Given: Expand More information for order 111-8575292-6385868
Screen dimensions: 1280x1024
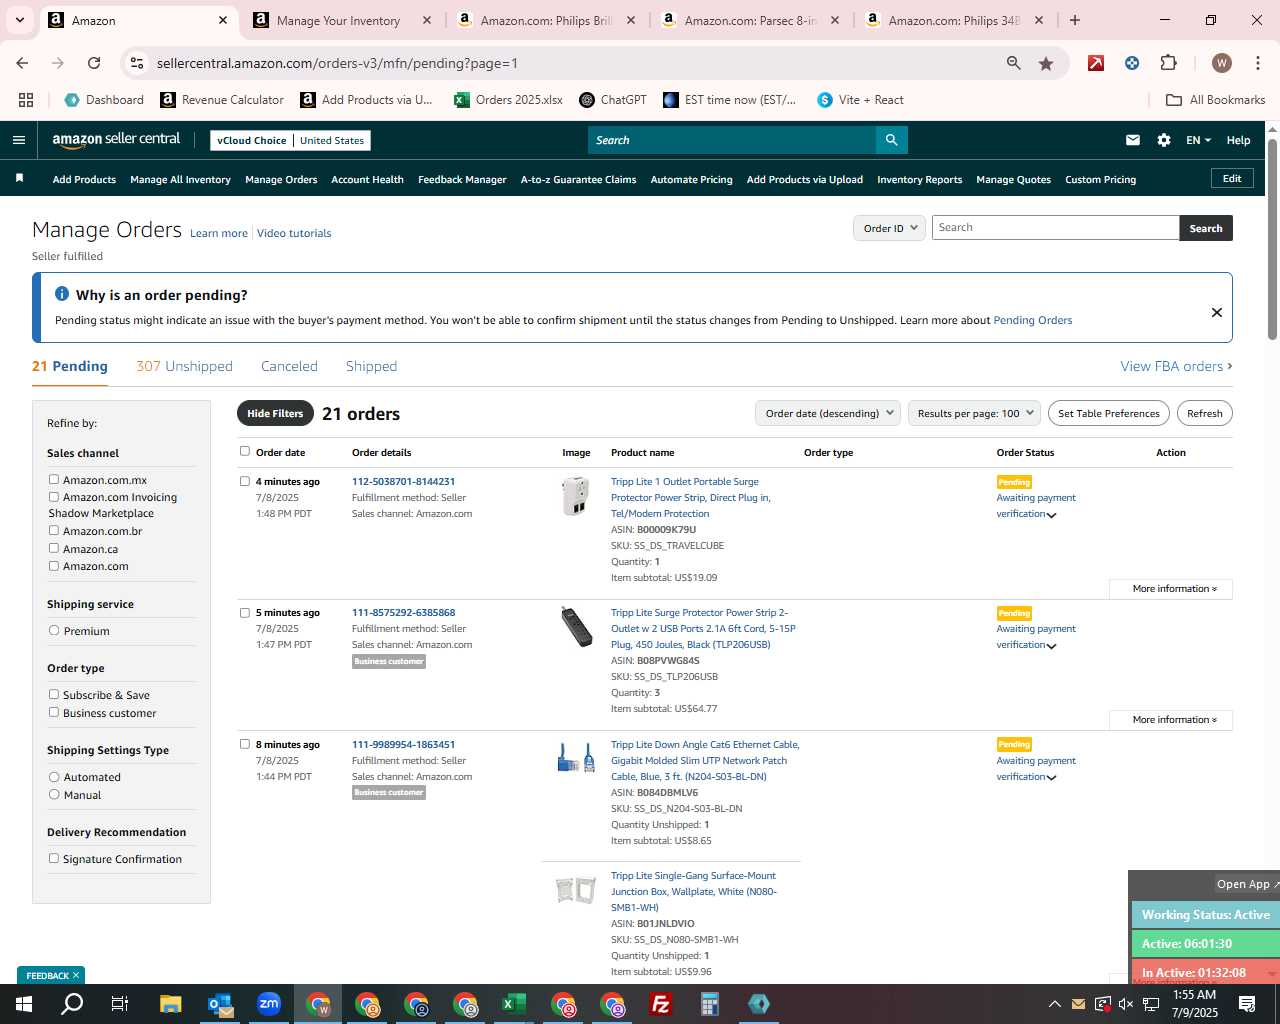Looking at the screenshot, I should 1171,720.
